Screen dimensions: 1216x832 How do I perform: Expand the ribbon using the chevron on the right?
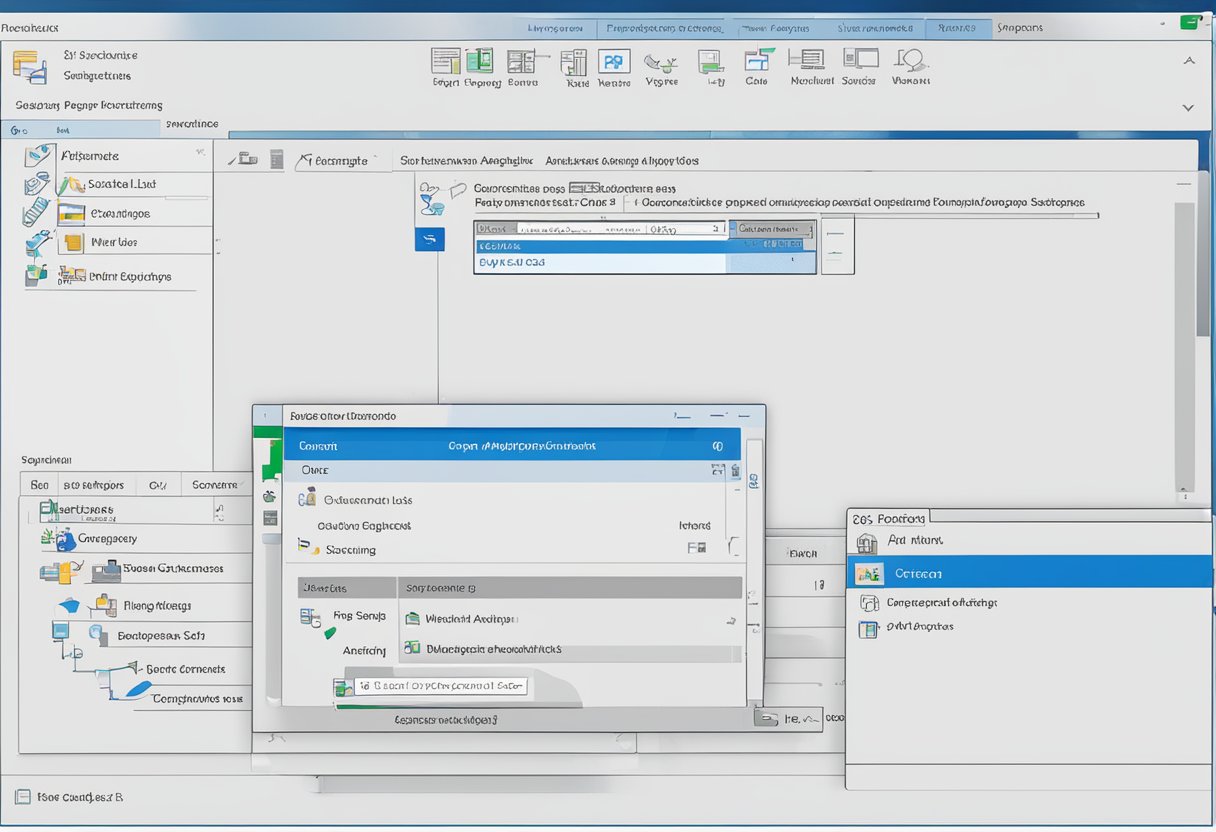point(1189,107)
